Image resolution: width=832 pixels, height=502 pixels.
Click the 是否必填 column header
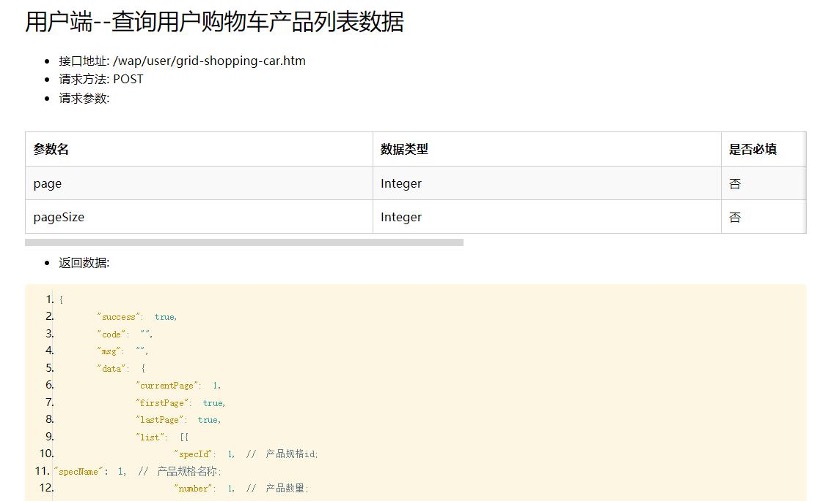(754, 149)
